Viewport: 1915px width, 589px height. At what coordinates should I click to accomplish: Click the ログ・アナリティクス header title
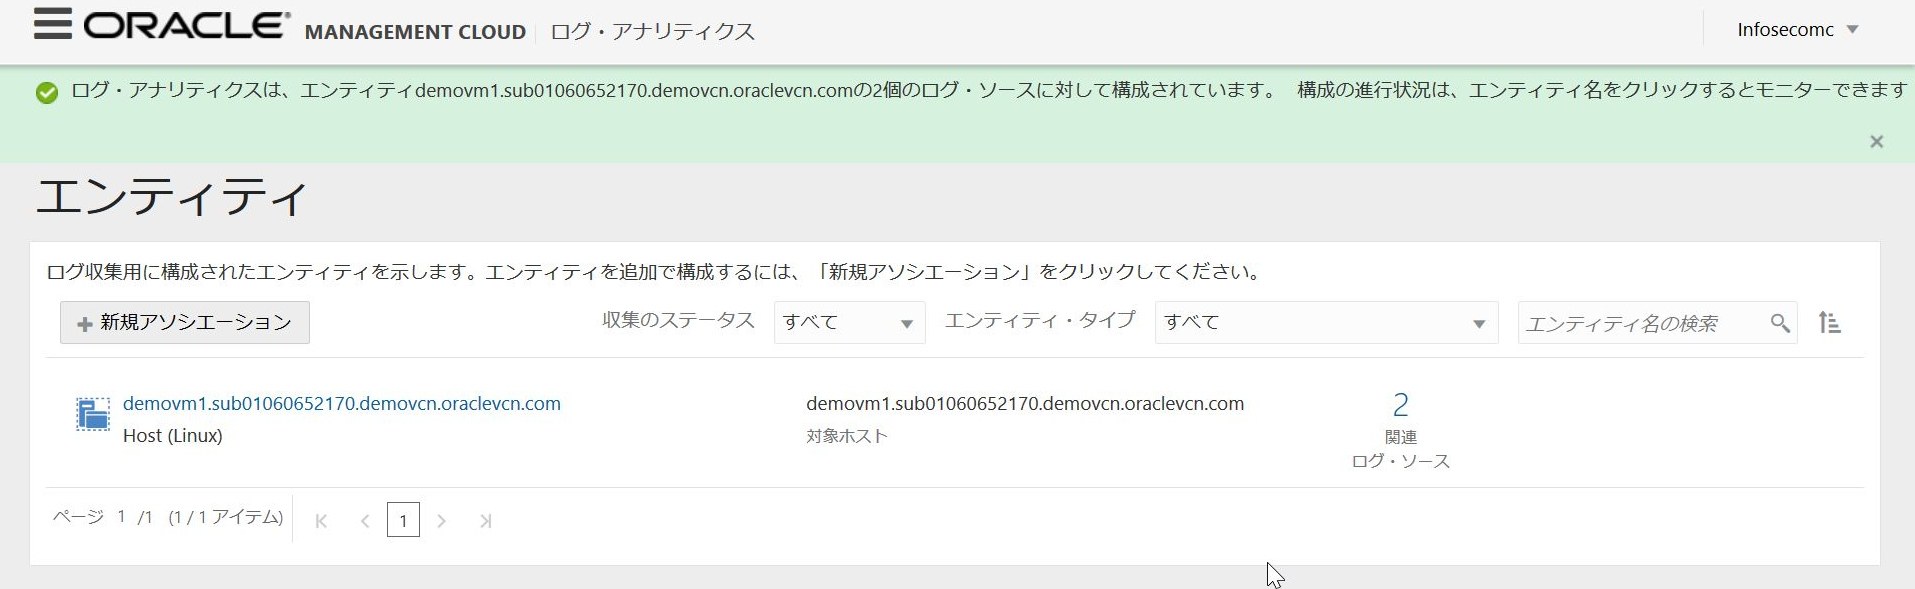652,32
